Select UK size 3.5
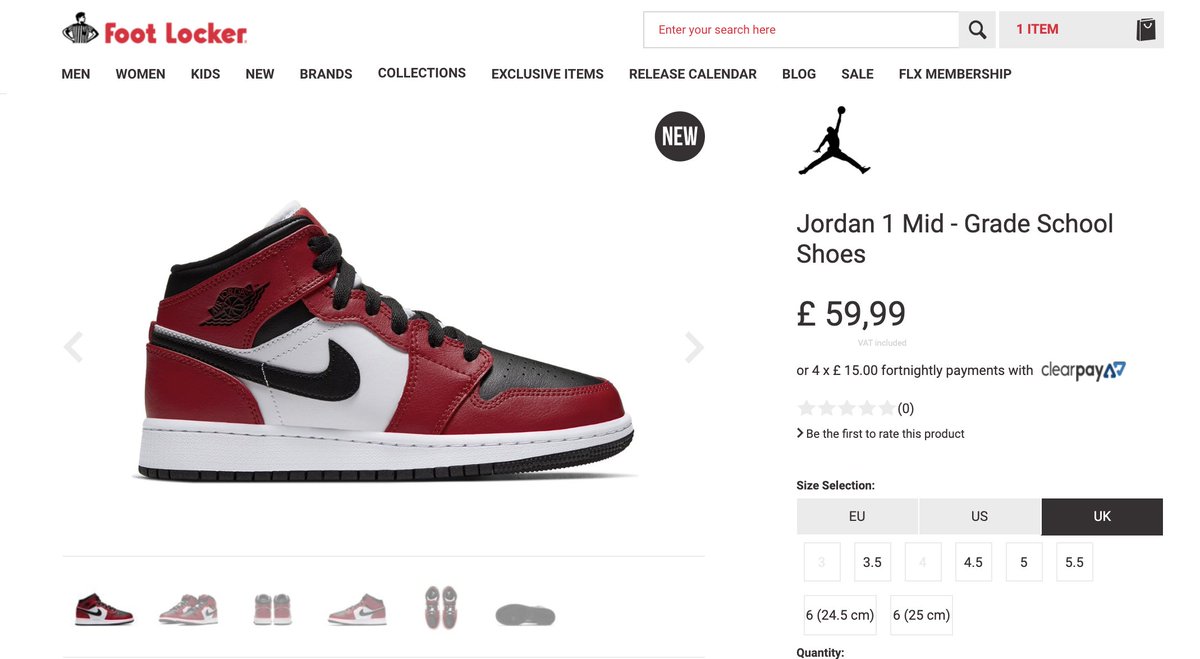Image resolution: width=1200 pixels, height=659 pixels. [872, 562]
